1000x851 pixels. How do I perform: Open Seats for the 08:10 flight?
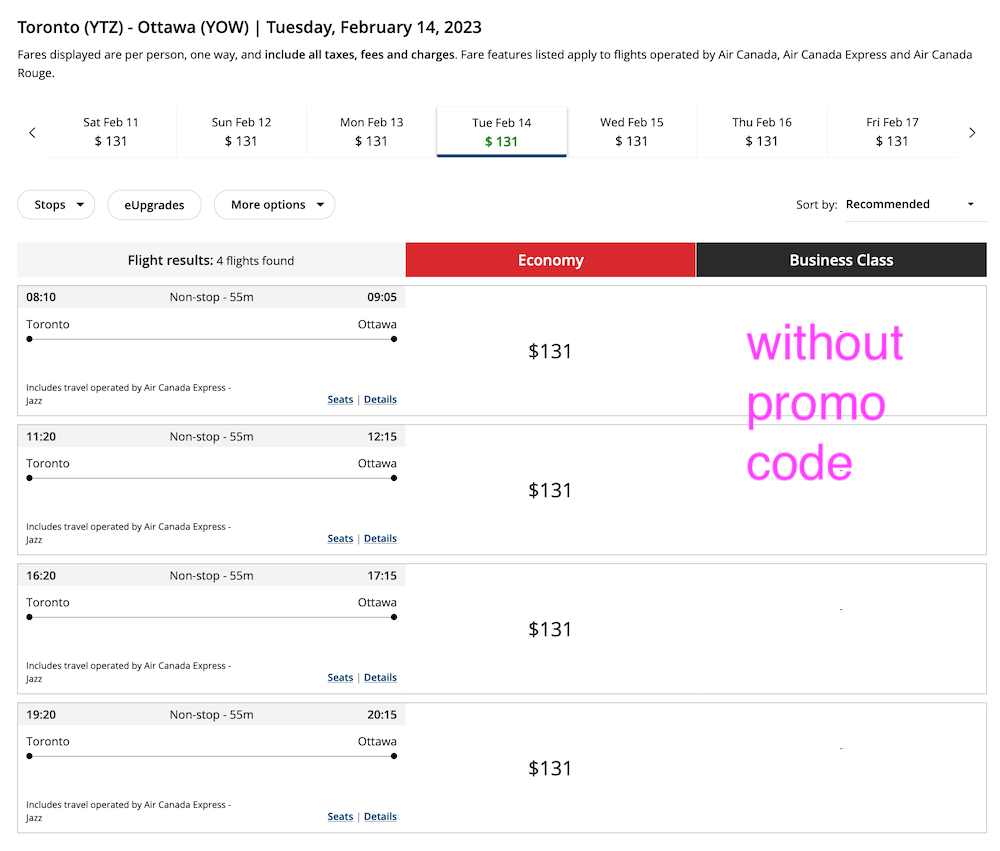[x=340, y=399]
